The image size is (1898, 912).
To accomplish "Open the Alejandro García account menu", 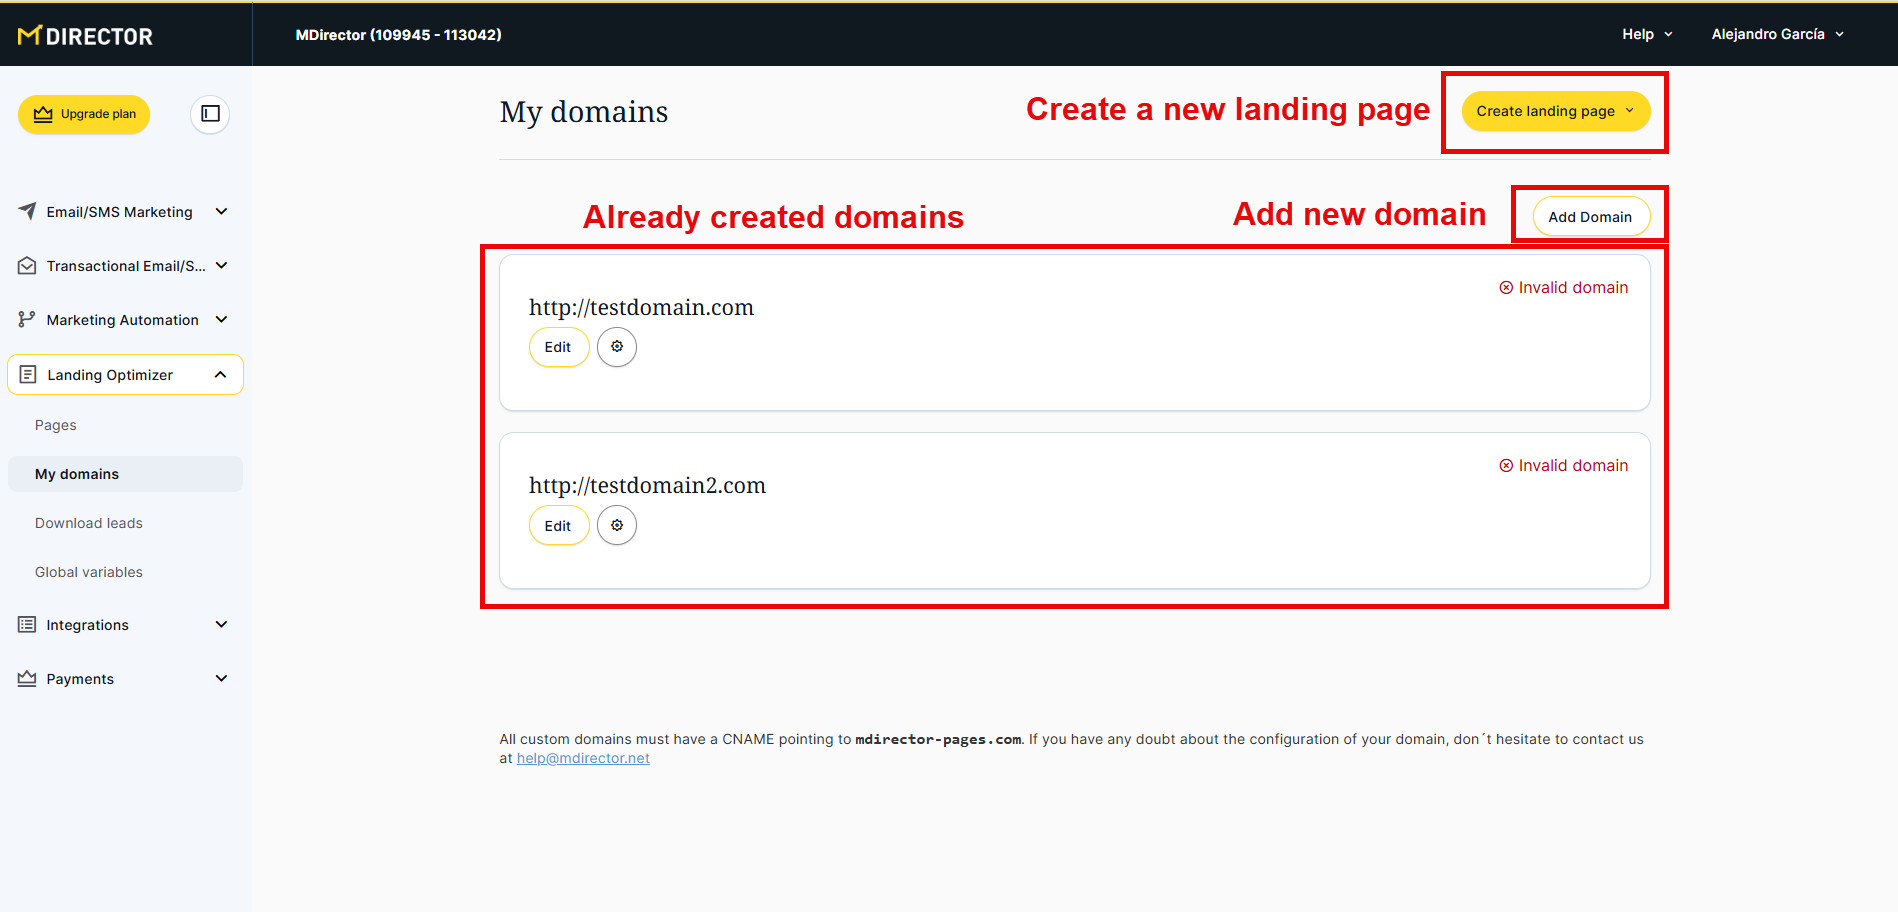I will pos(1776,34).
